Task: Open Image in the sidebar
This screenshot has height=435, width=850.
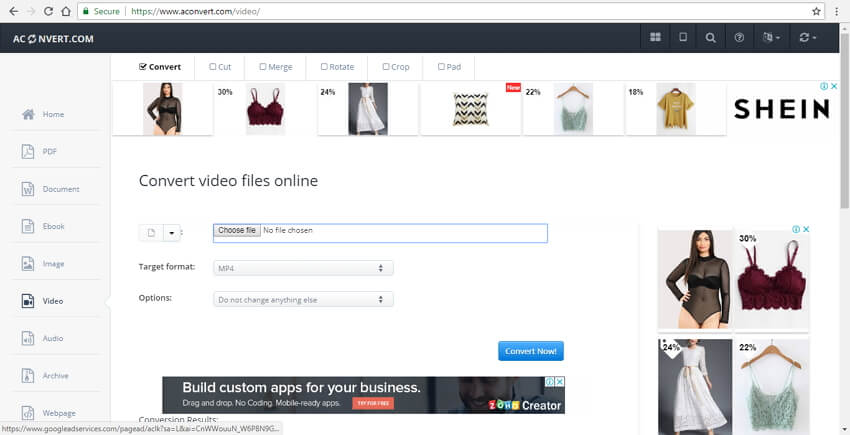Action: click(x=55, y=264)
